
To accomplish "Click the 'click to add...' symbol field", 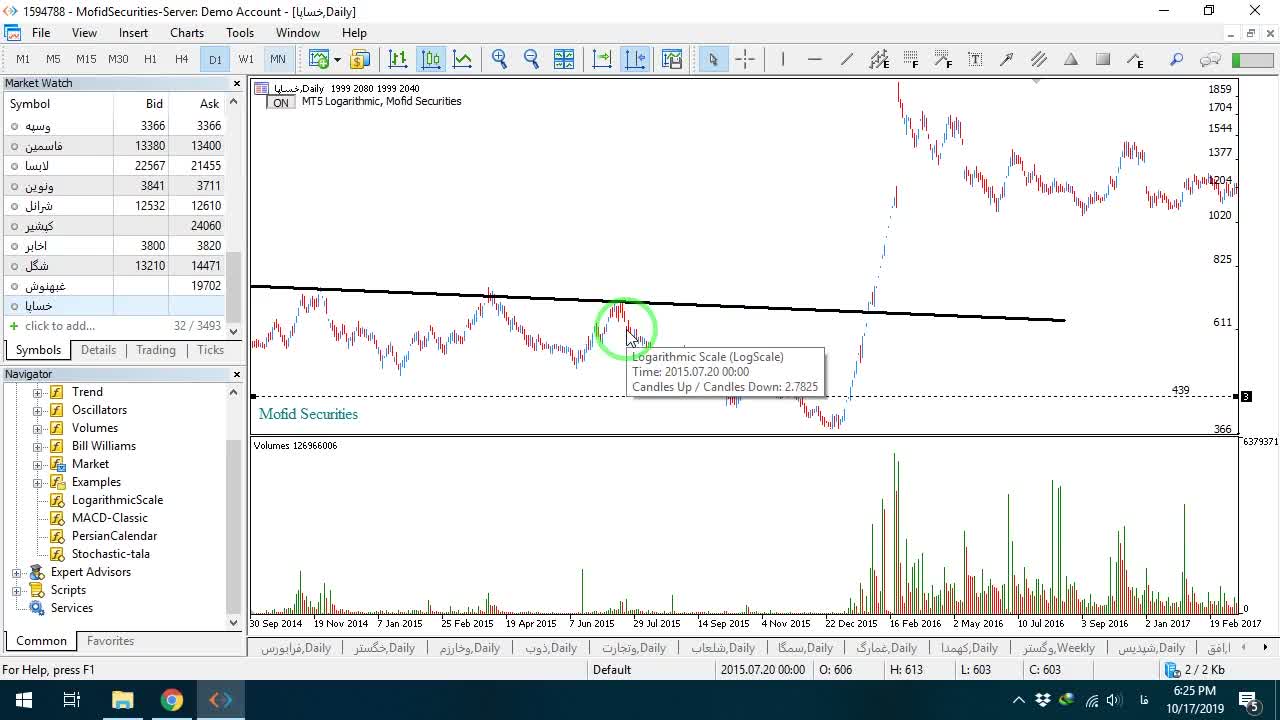I will tap(60, 326).
